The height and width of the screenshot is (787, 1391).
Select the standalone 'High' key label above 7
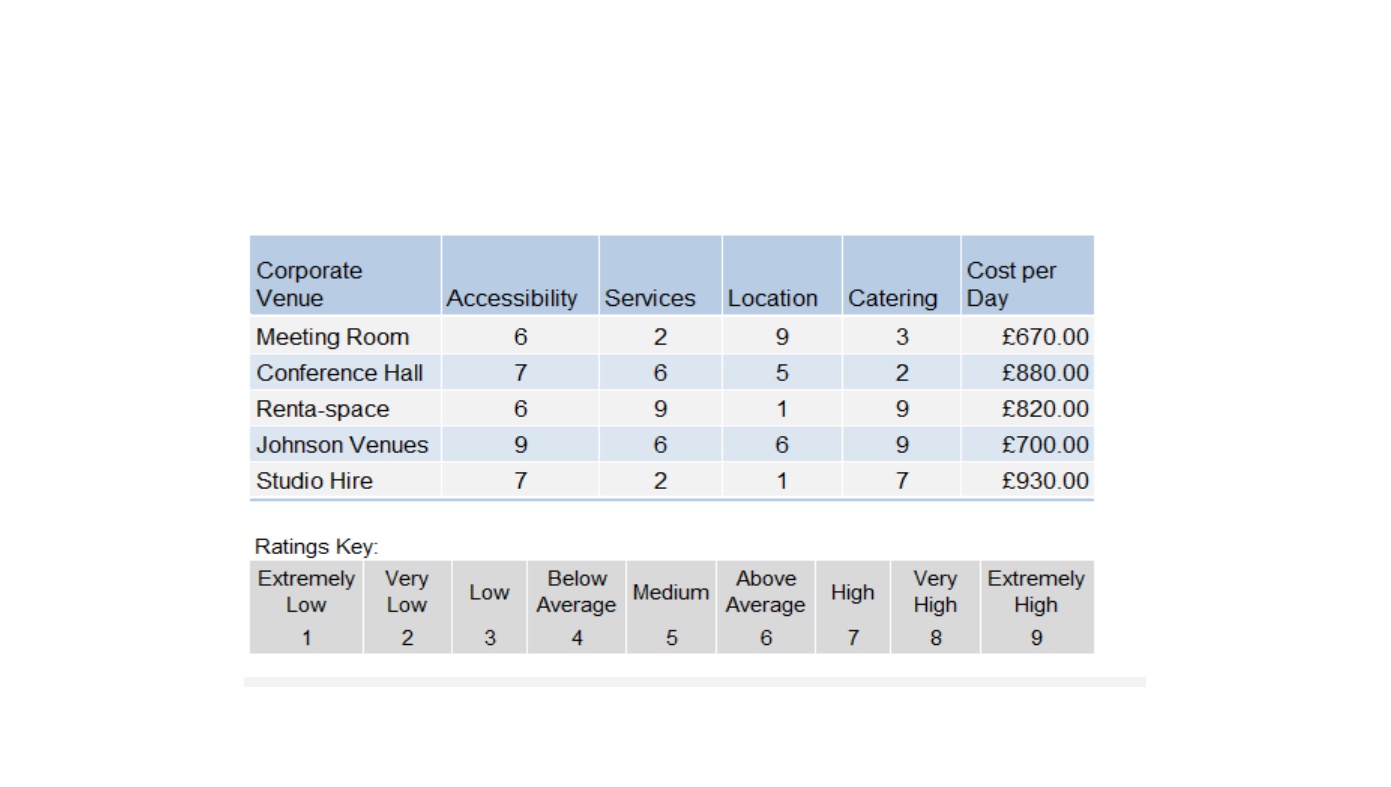[853, 592]
